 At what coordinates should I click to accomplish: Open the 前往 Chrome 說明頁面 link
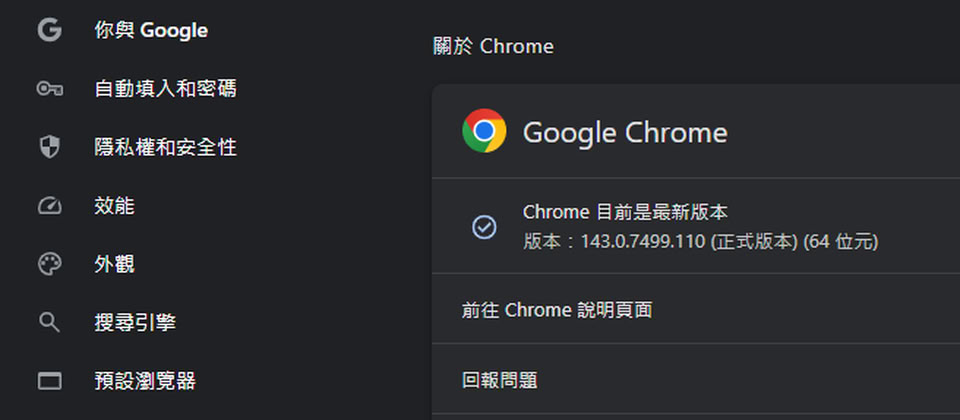557,310
